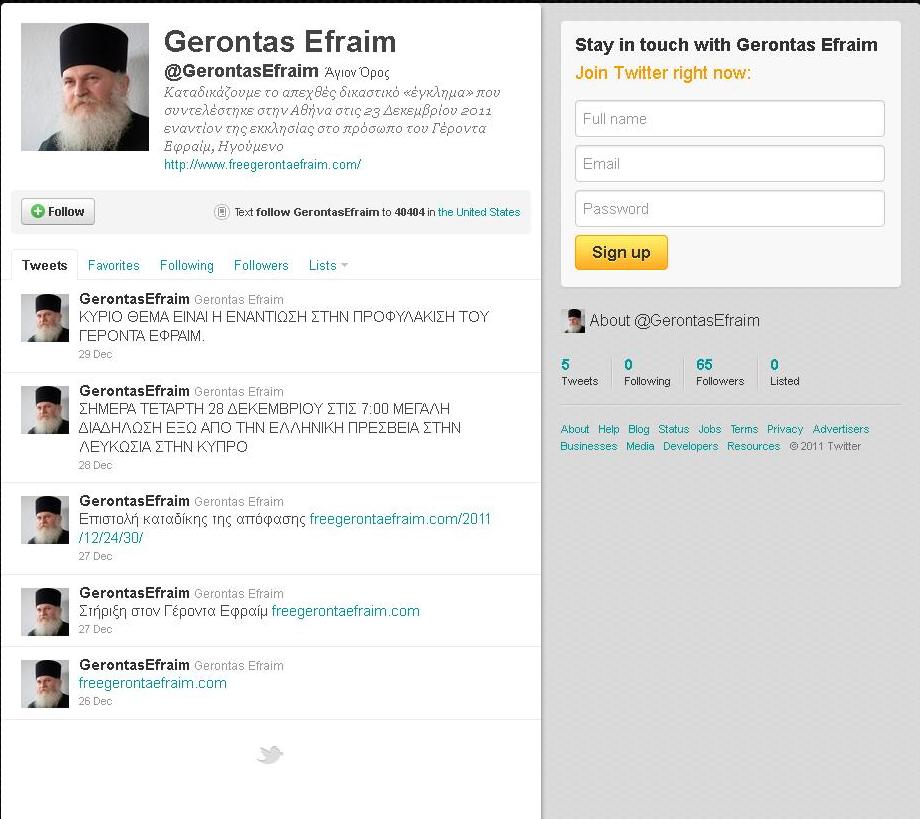Click the avatar on the 26 Dec tweet
This screenshot has height=819, width=920.
[x=45, y=684]
